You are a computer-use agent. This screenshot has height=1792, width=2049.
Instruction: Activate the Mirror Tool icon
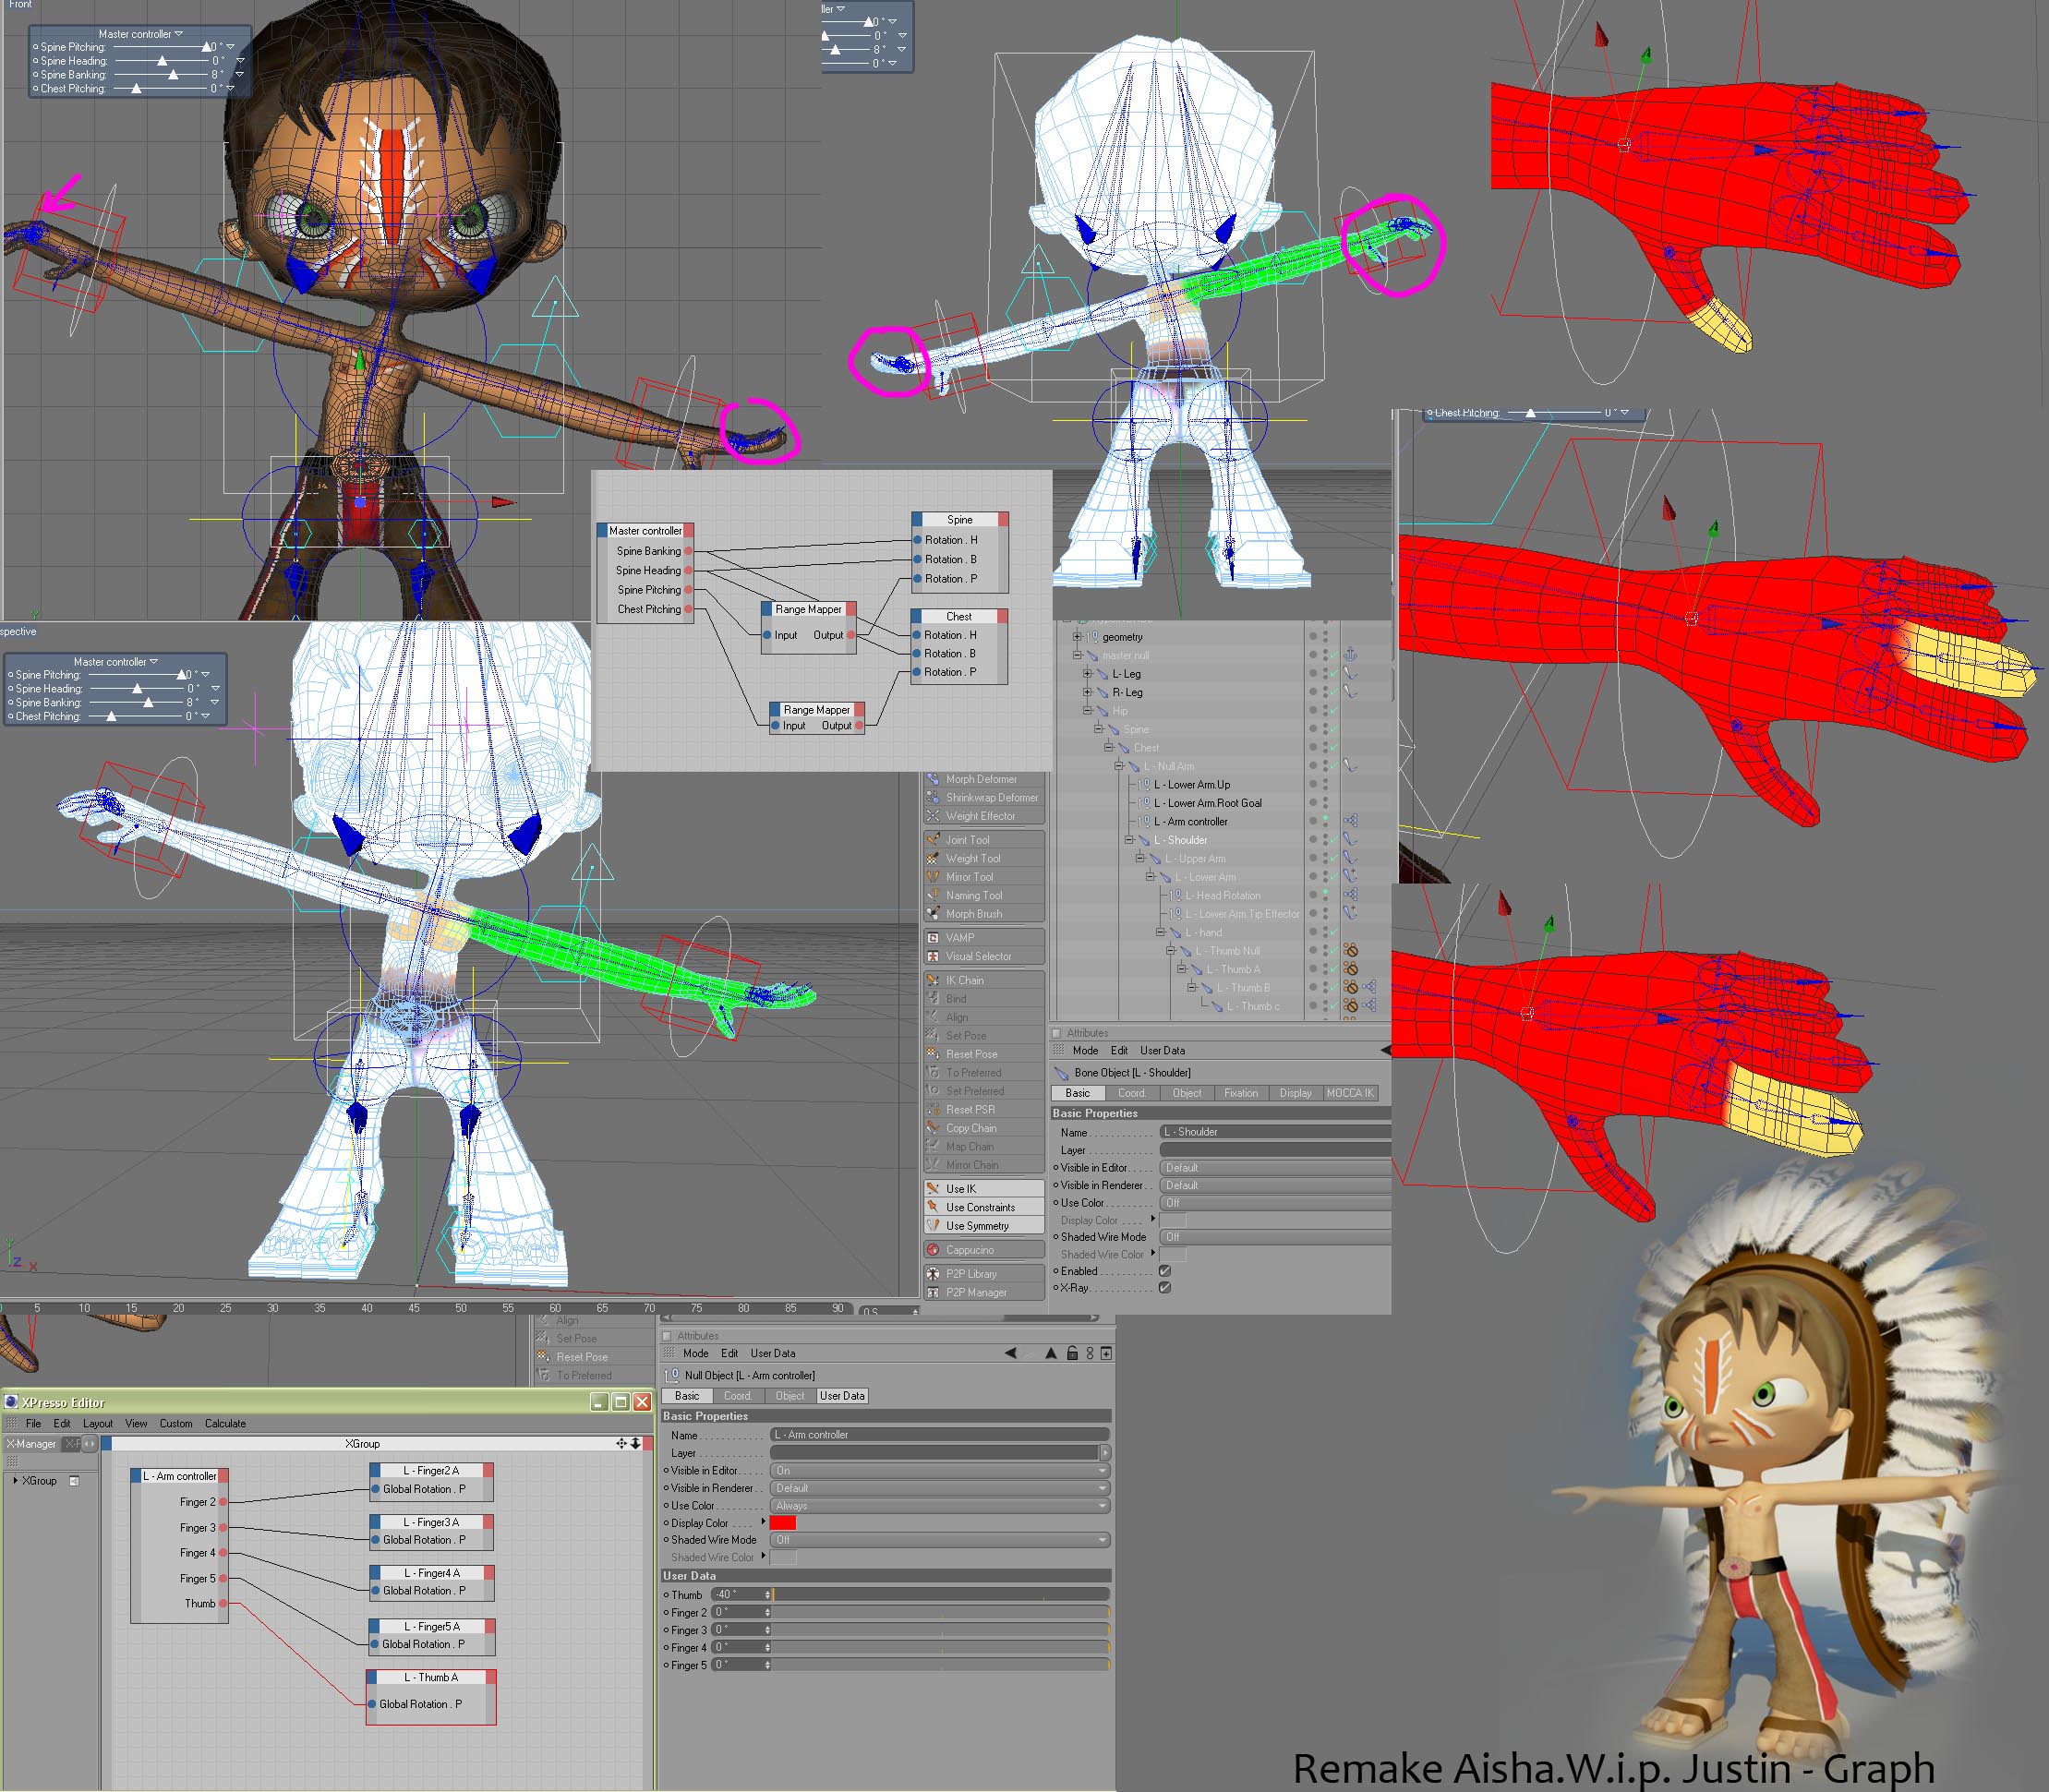pyautogui.click(x=933, y=877)
